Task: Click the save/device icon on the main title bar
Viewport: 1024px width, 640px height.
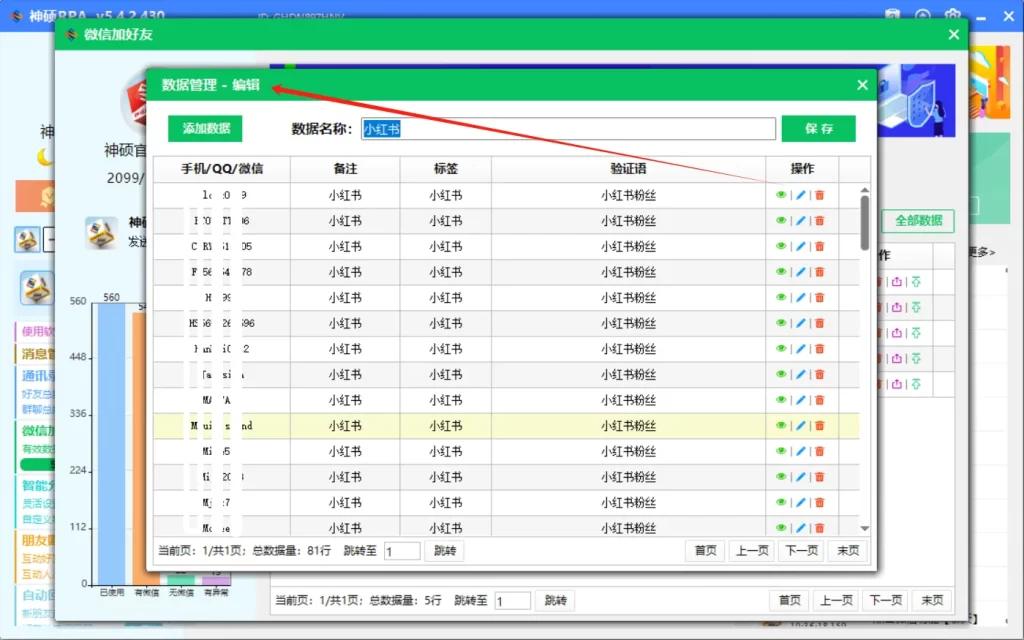Action: 895,14
